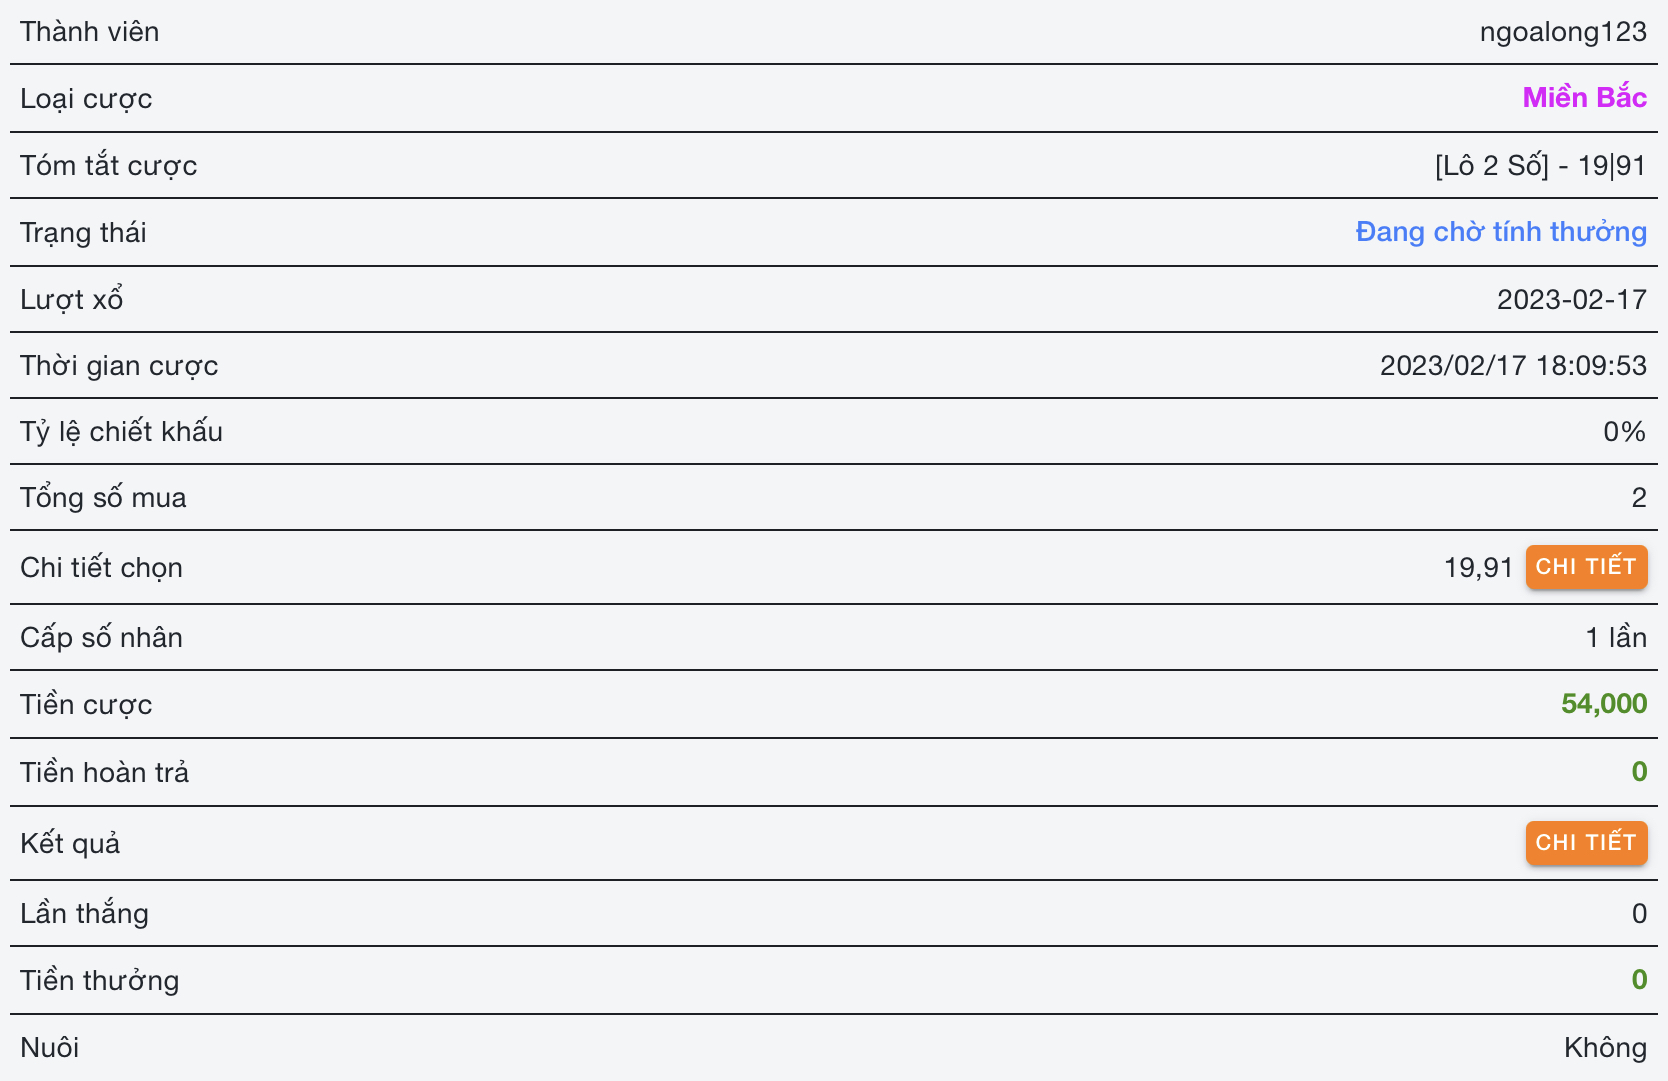Screen dimensions: 1668x1081
Task: Click the Miền Bắc bet type link
Action: pos(1584,98)
